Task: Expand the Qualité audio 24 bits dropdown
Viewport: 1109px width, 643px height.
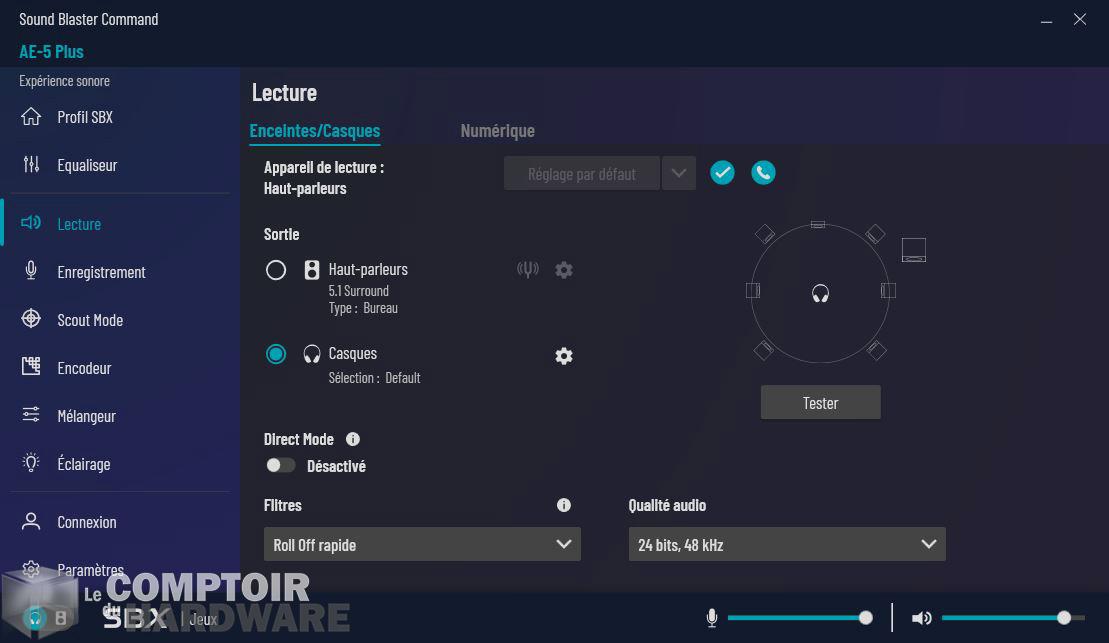Action: [x=787, y=544]
